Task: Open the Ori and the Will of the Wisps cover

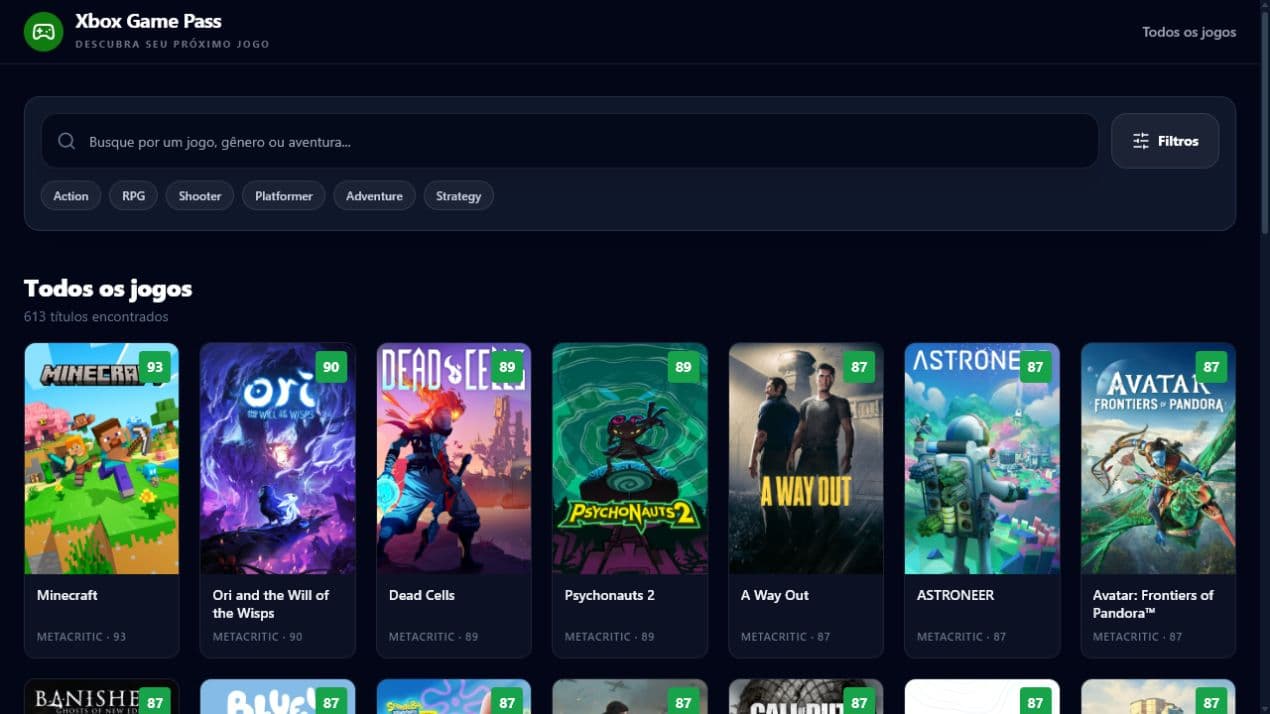Action: [278, 459]
